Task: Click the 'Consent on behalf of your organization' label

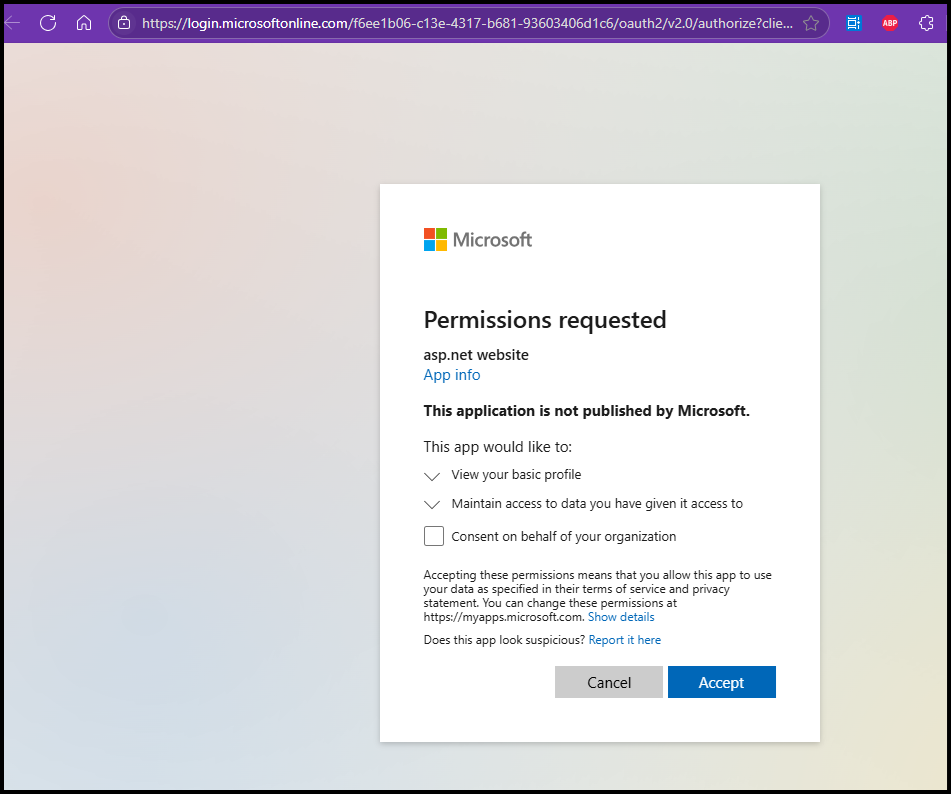Action: [564, 537]
